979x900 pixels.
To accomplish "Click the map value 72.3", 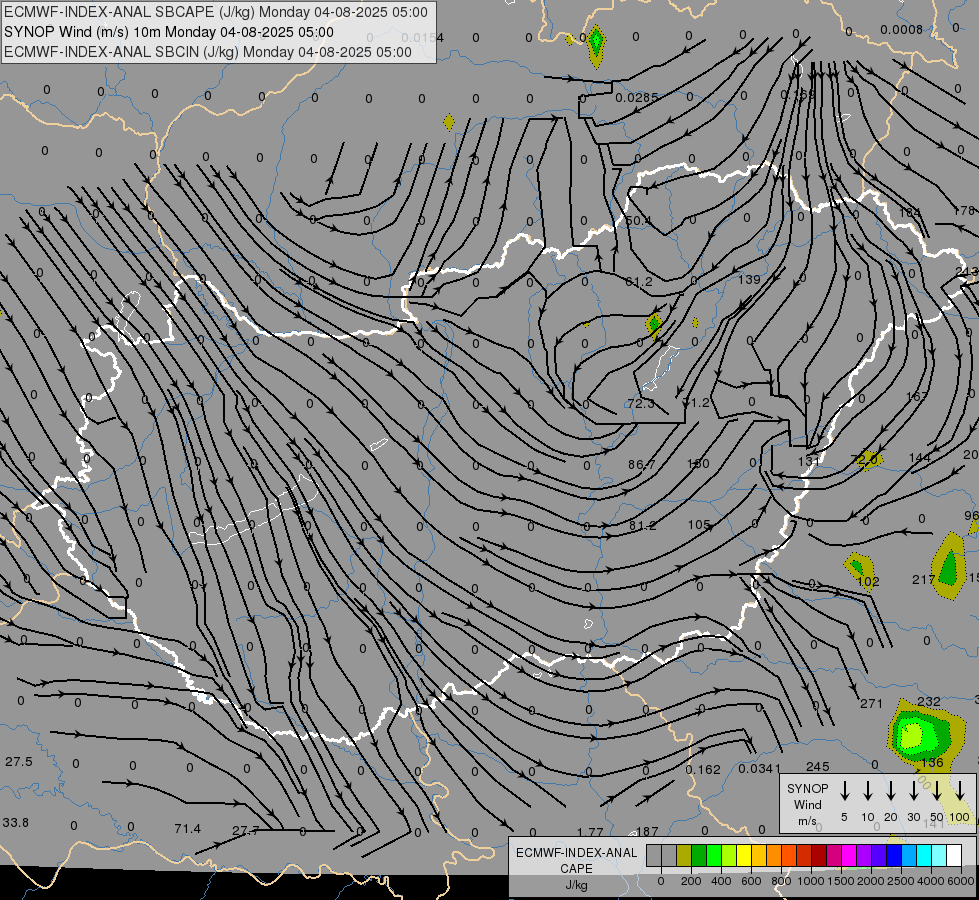I will pos(641,403).
